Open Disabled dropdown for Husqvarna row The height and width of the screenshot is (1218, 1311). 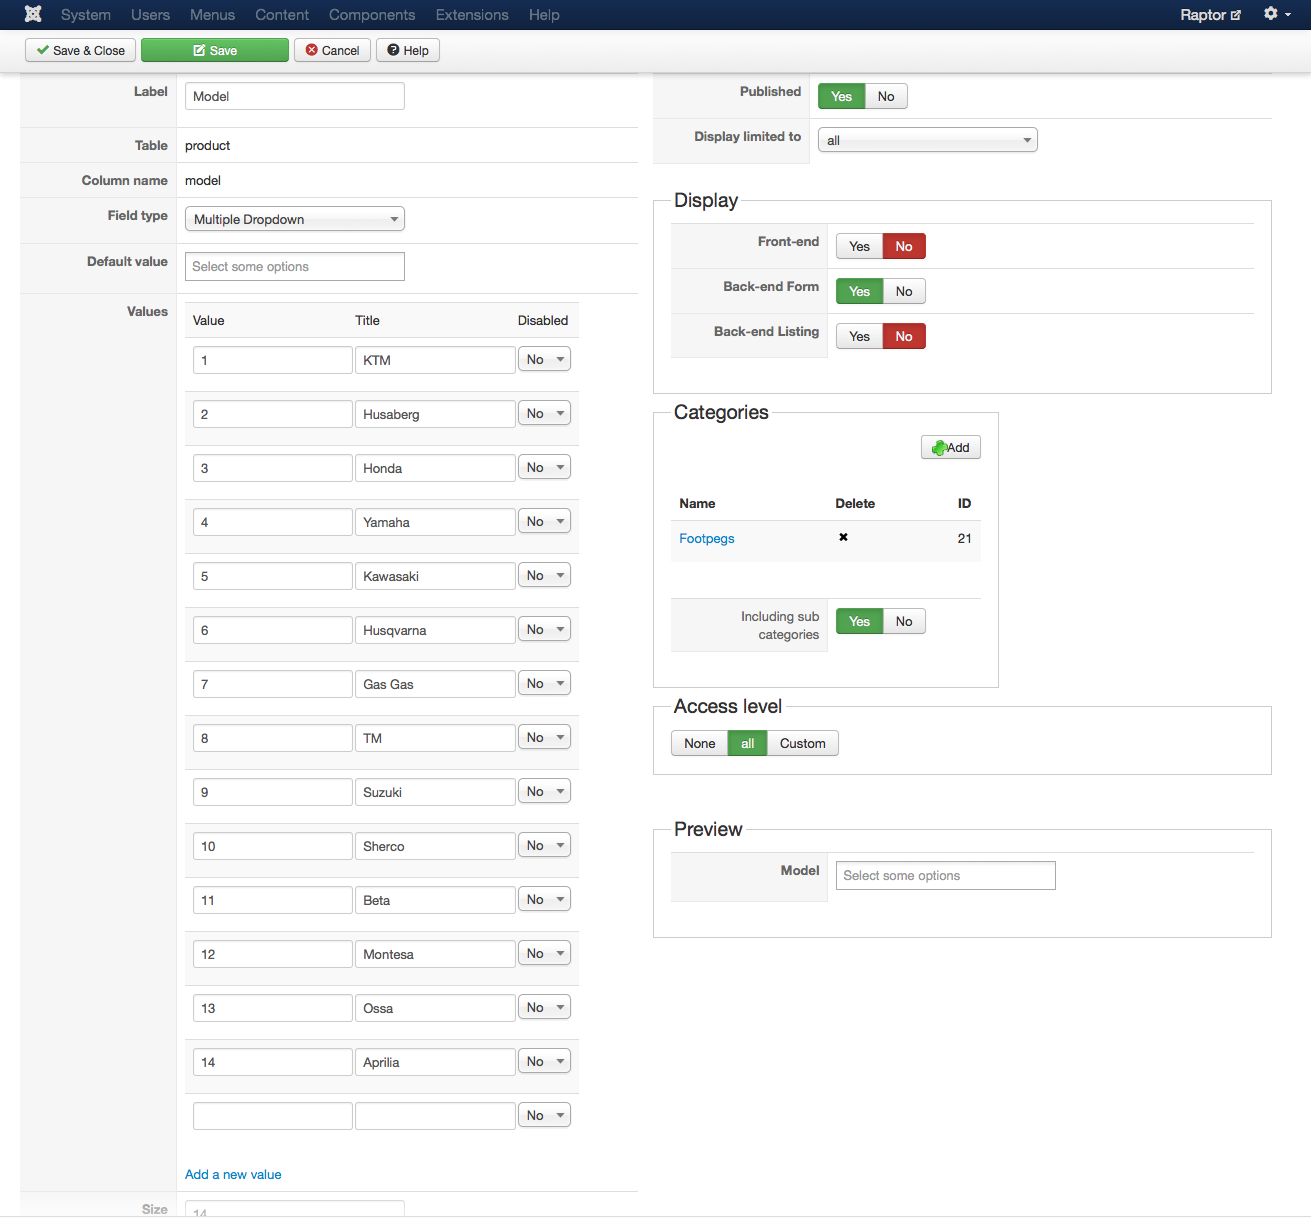544,629
